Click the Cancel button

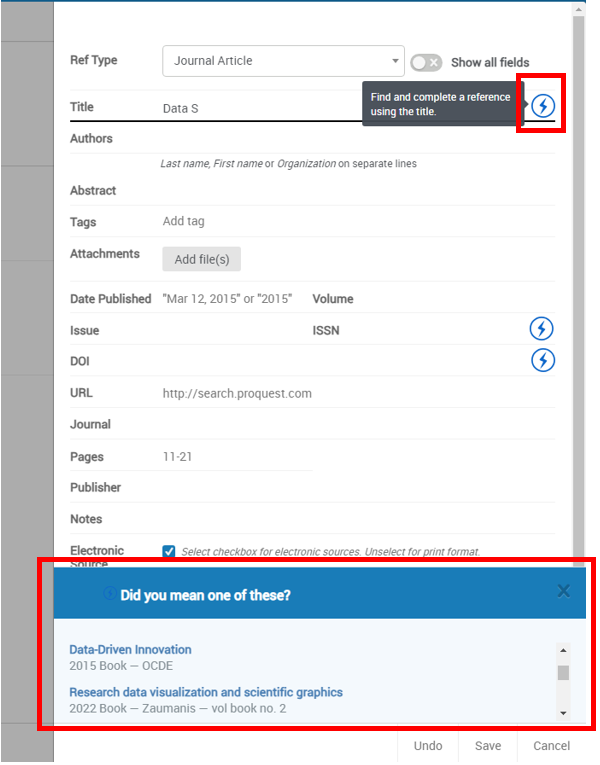coord(551,746)
